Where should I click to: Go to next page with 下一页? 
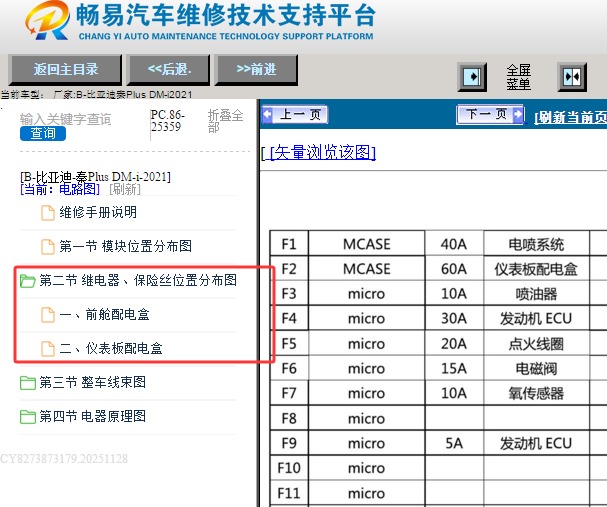[x=491, y=115]
